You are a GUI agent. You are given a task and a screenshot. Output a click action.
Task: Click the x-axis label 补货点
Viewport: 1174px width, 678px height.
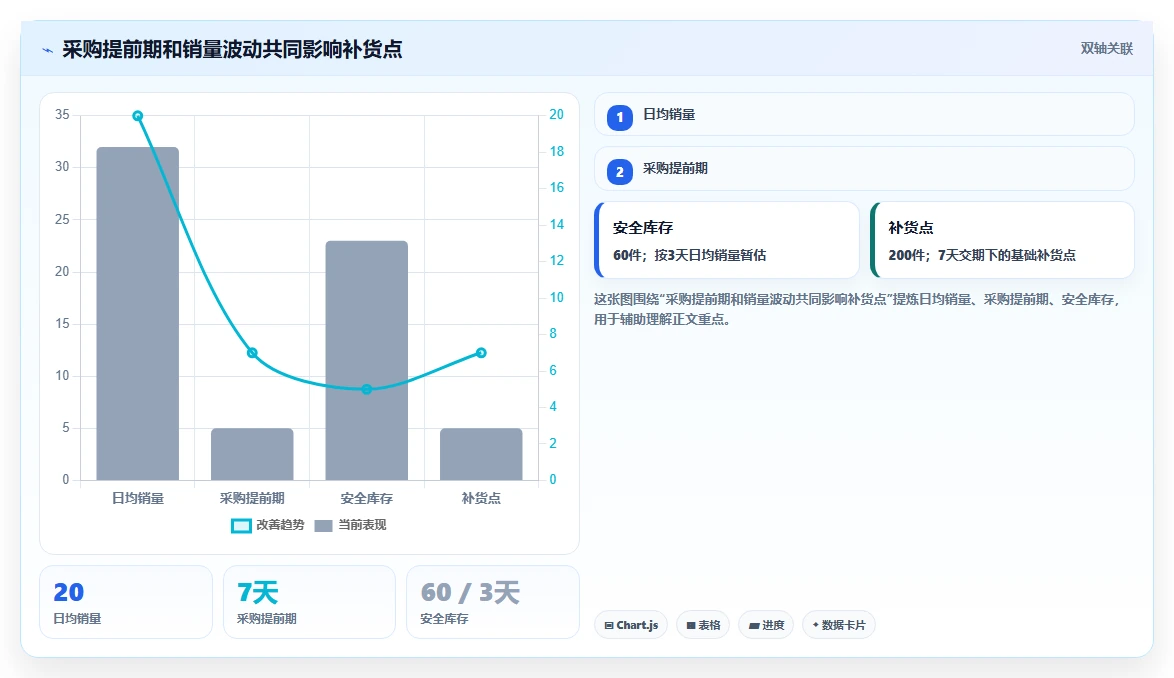pyautogui.click(x=481, y=498)
